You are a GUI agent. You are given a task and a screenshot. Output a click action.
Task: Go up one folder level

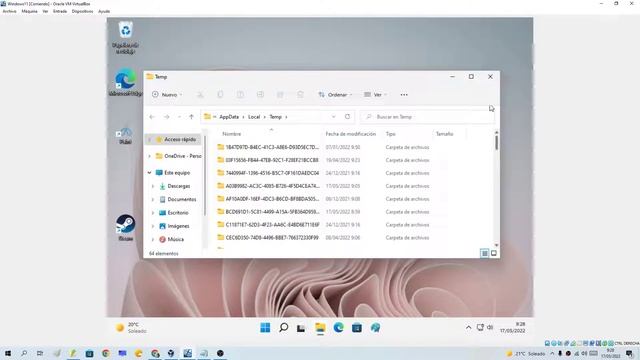pos(191,117)
